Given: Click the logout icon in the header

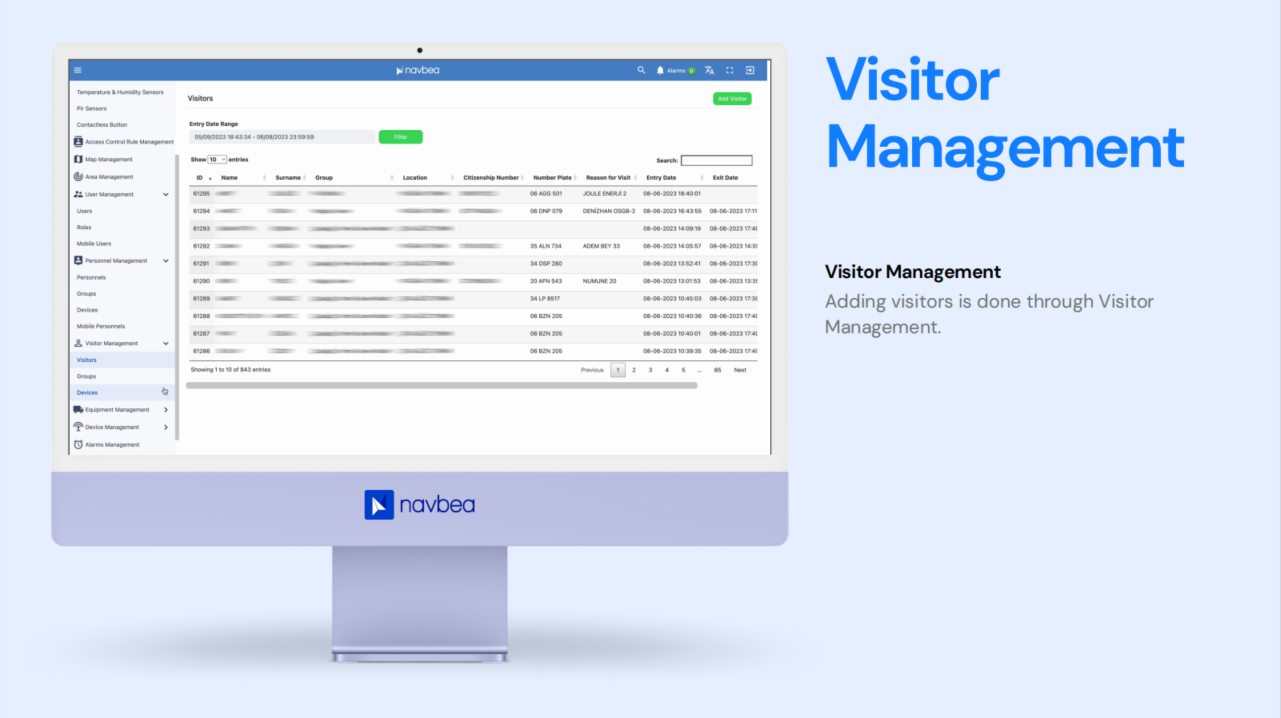Looking at the screenshot, I should click(x=750, y=70).
